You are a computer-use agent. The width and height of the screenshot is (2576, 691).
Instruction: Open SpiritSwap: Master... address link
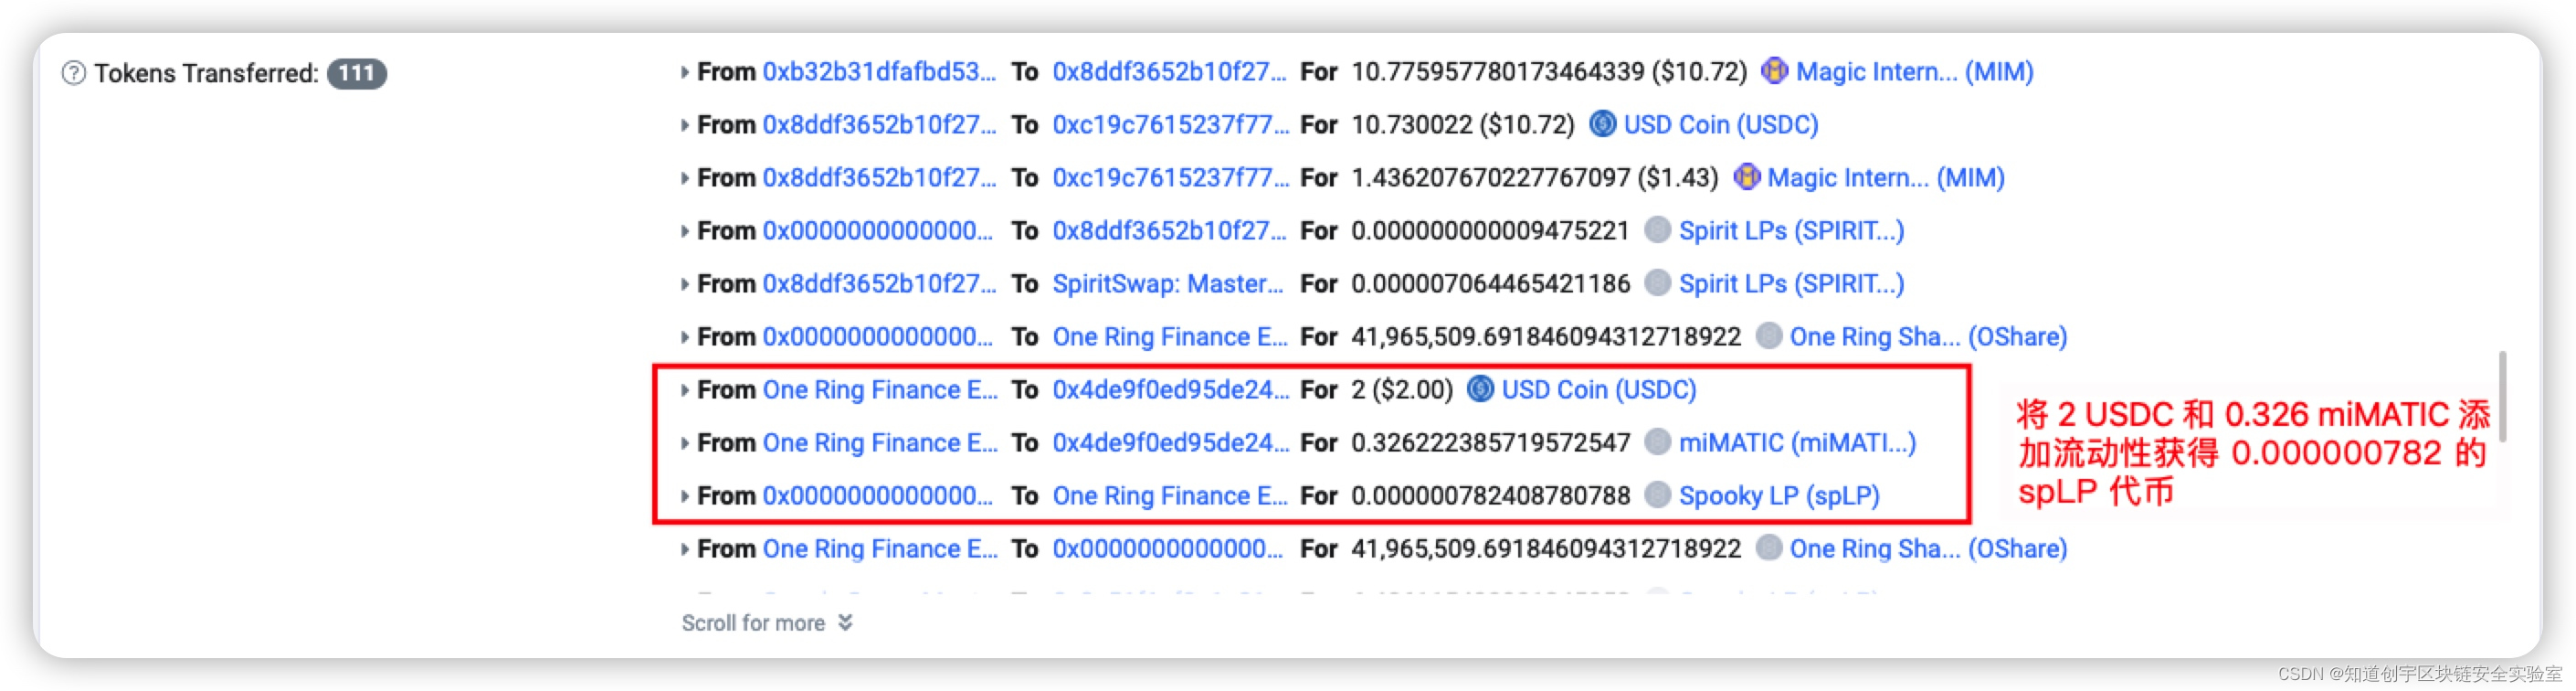click(x=1167, y=284)
